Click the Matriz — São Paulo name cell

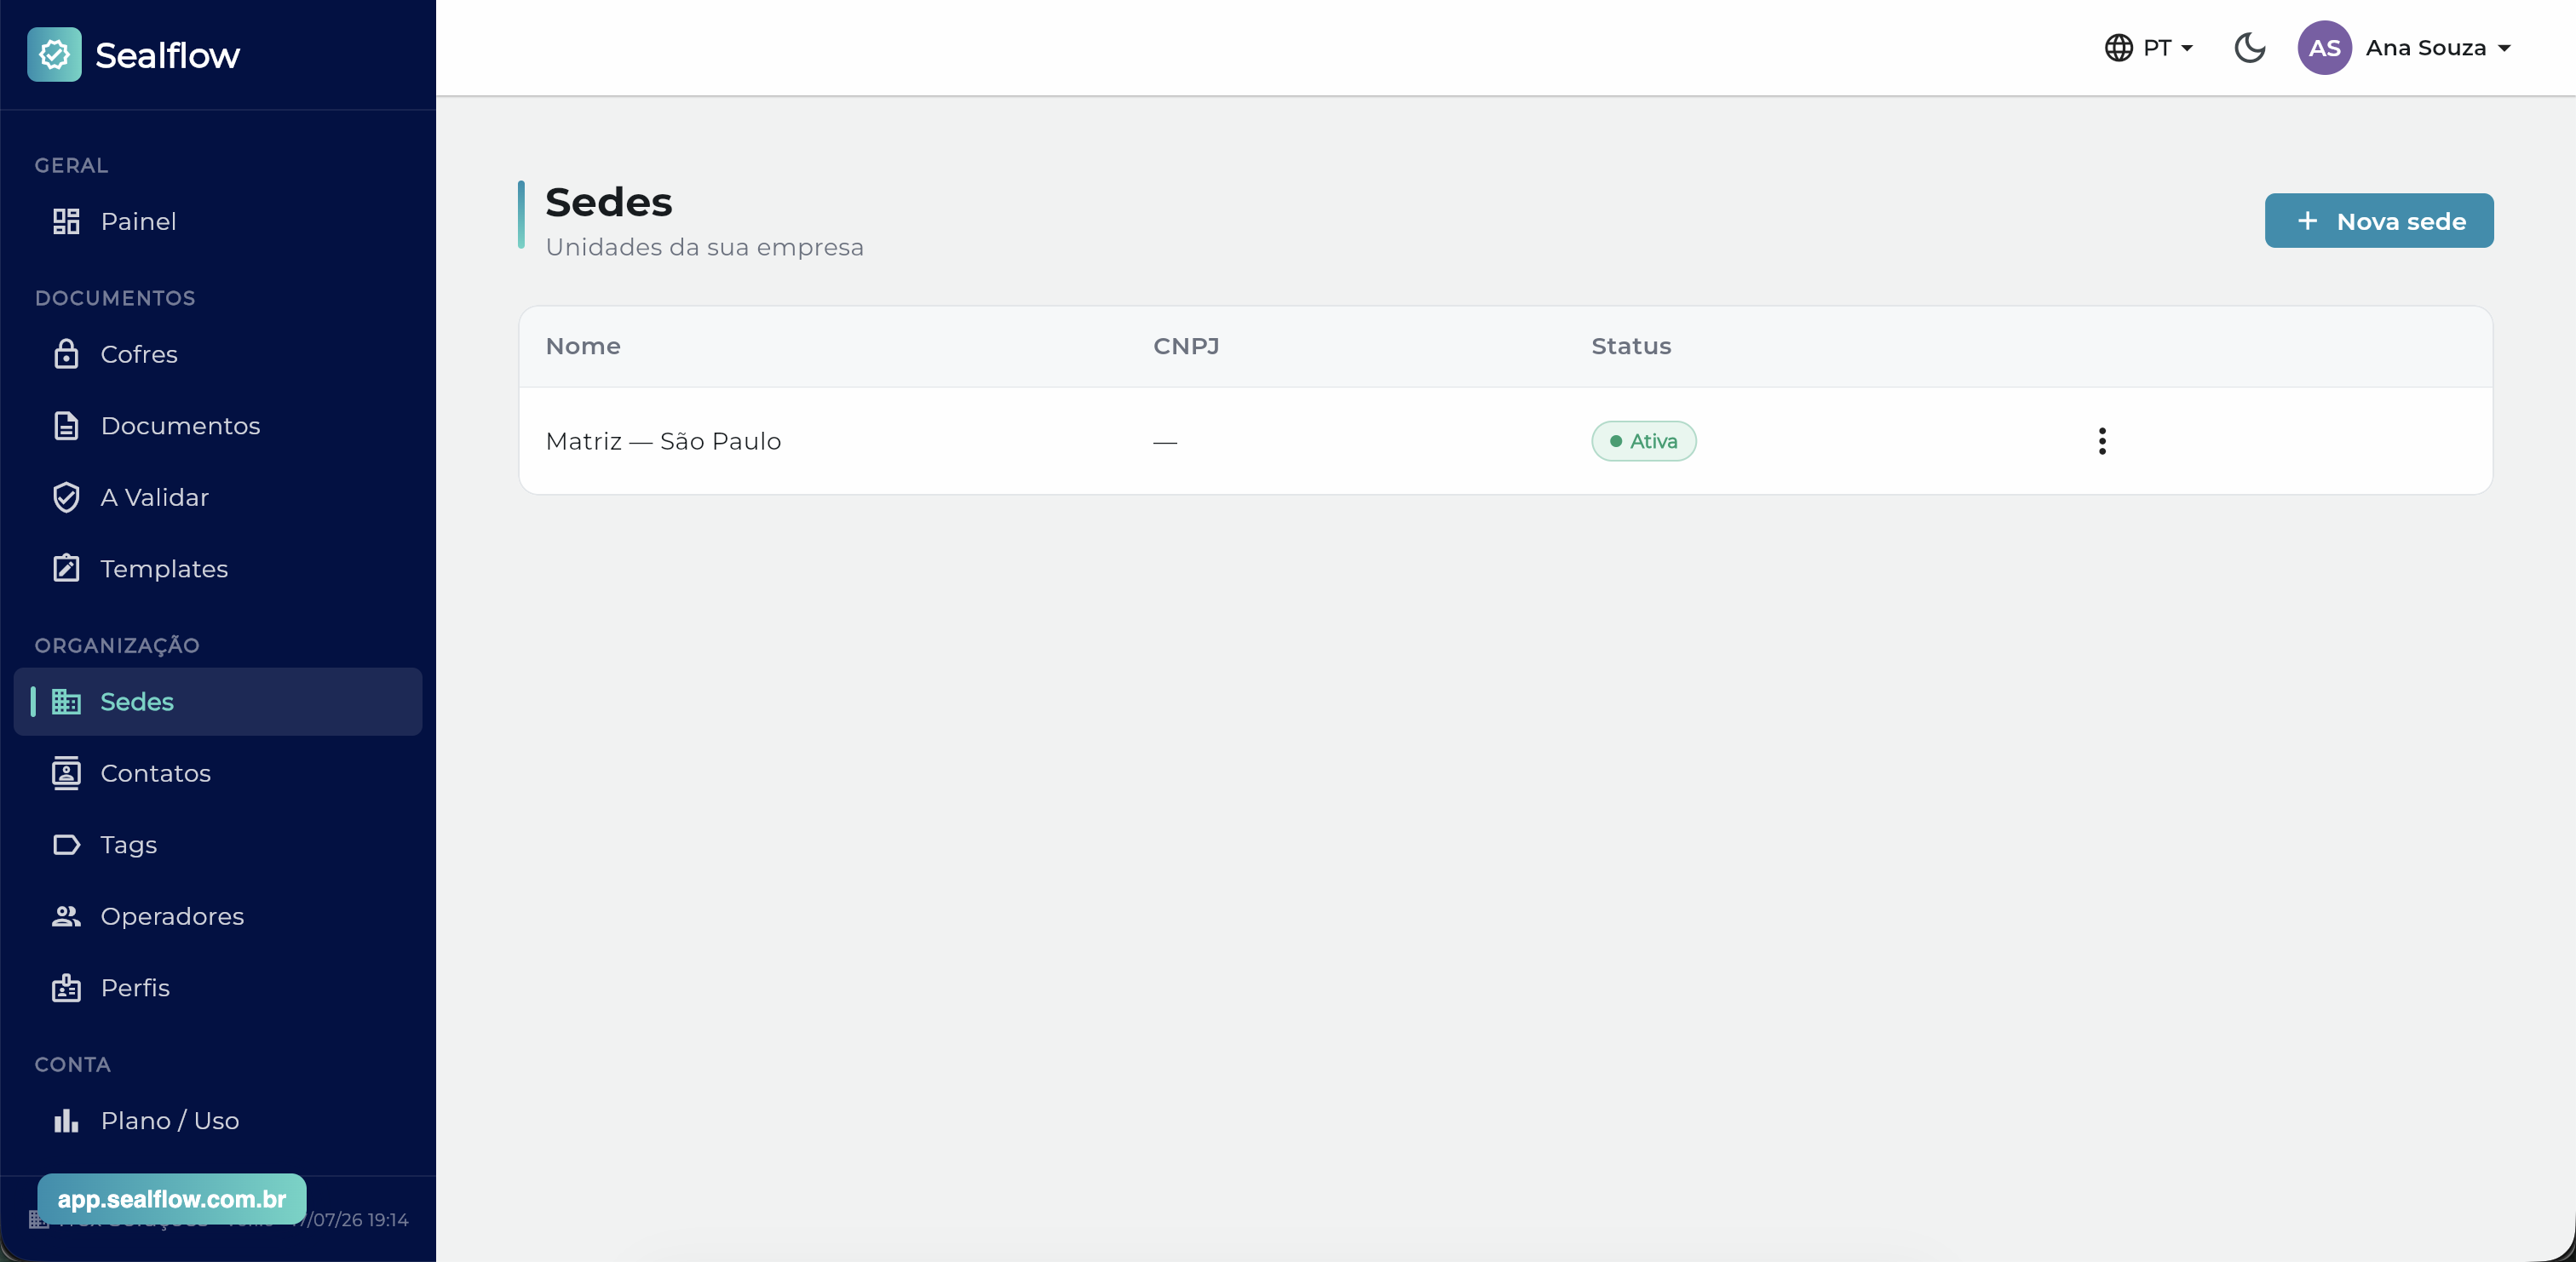[x=663, y=441]
